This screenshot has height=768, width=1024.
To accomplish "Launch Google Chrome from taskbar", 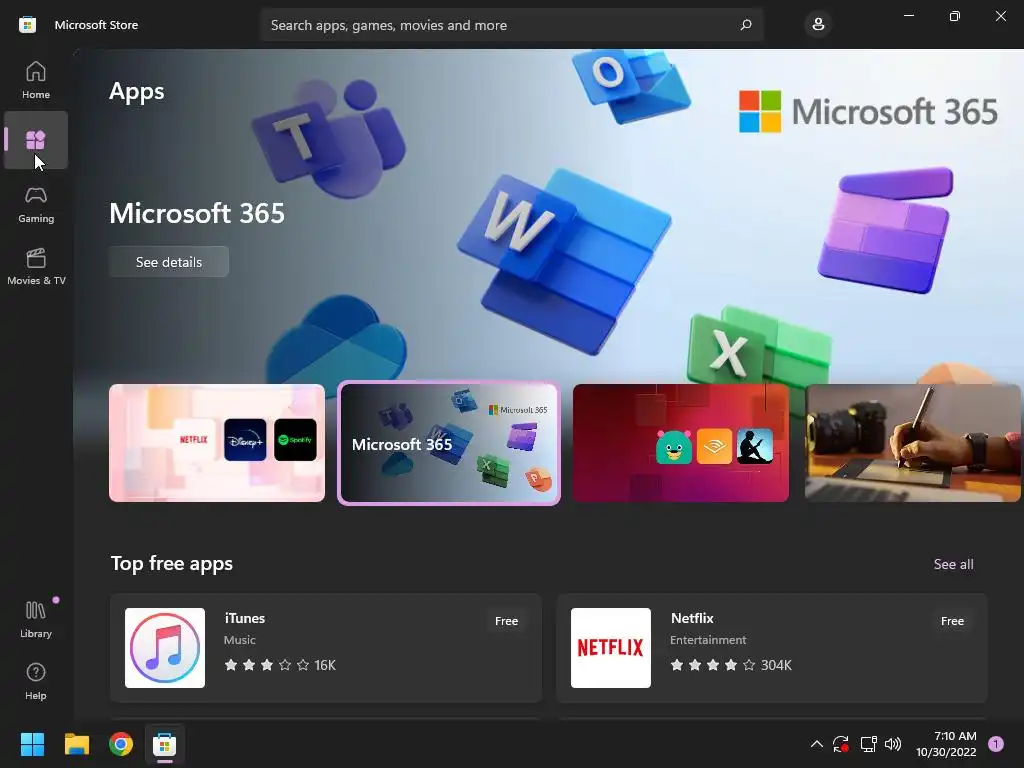I will [x=121, y=744].
